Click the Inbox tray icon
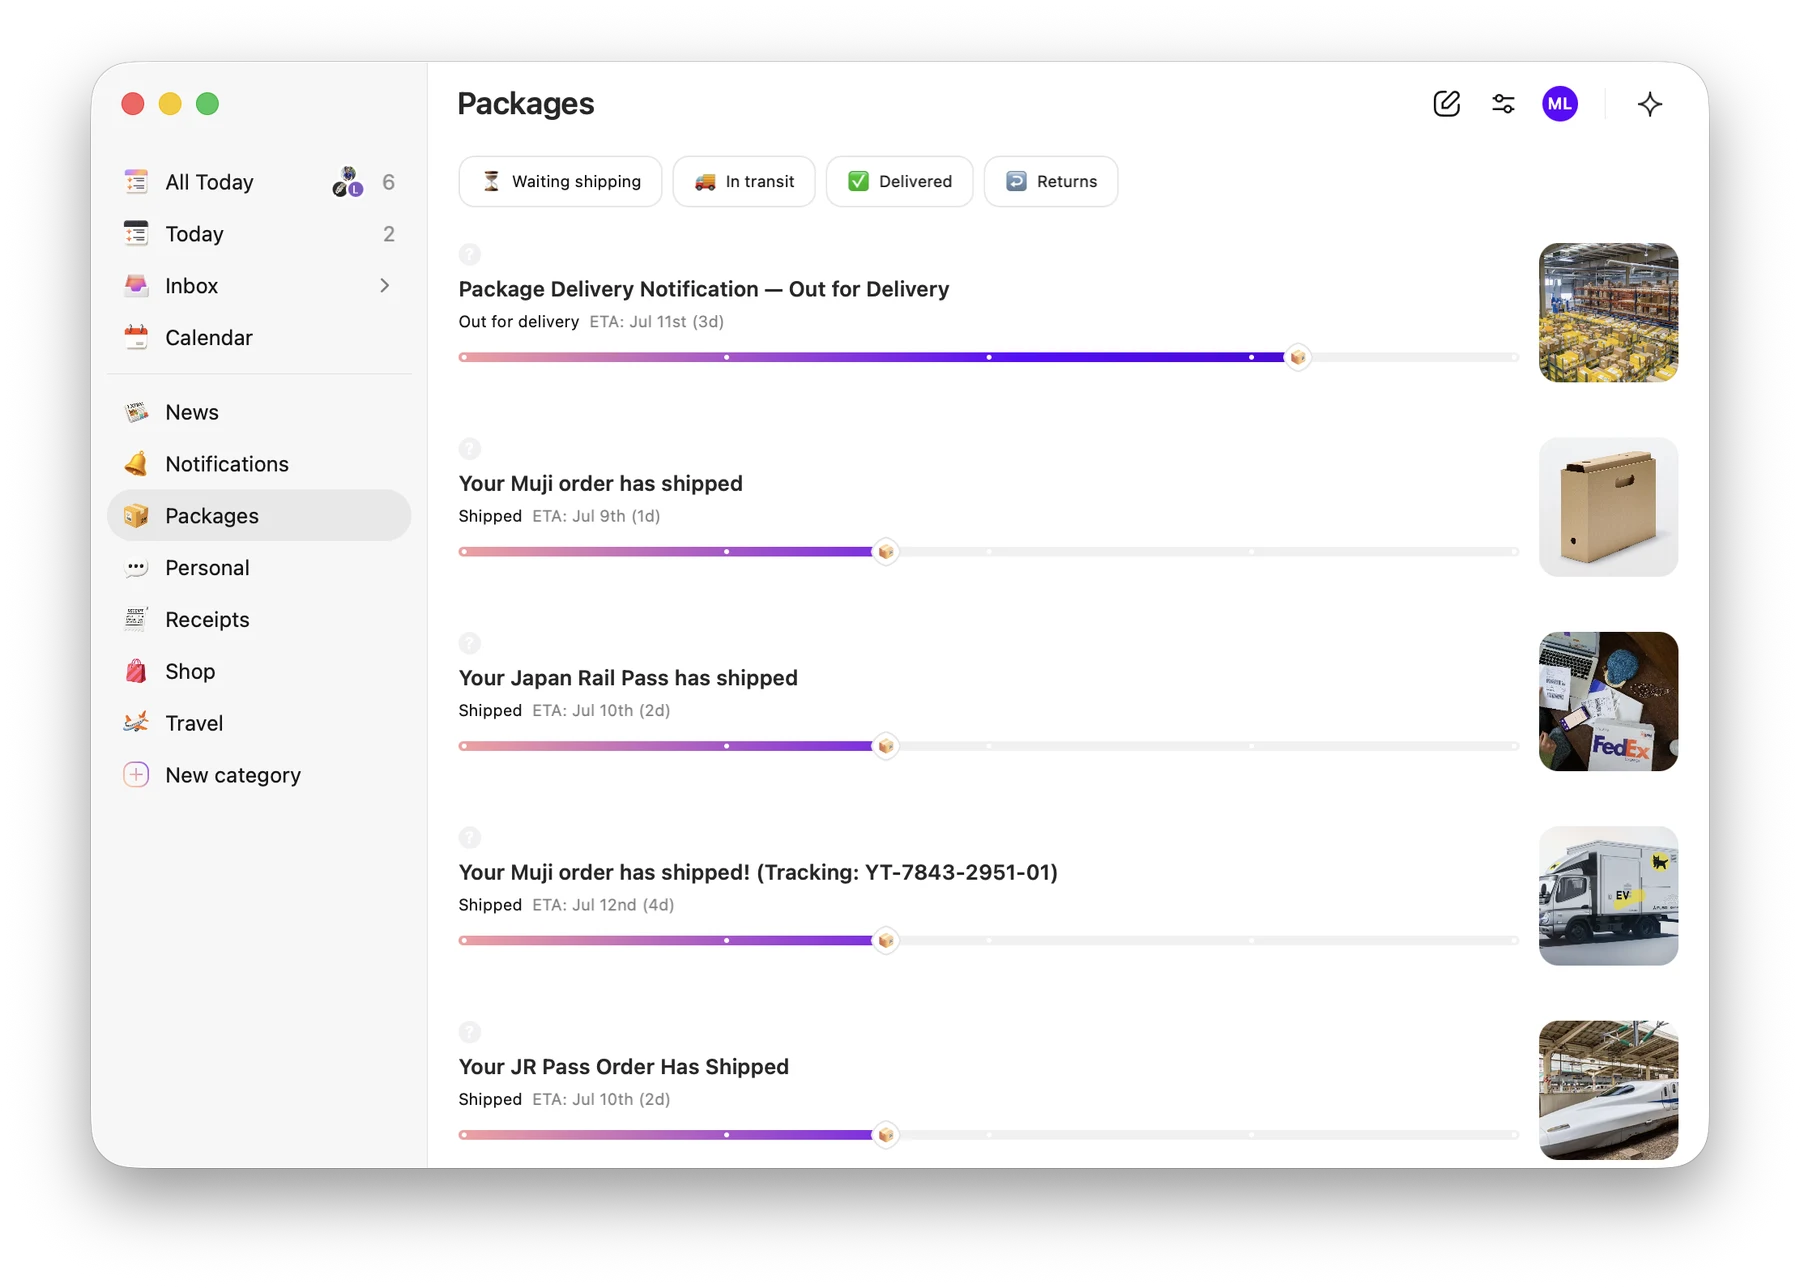Screen dimensions: 1800x1288 click(x=136, y=286)
